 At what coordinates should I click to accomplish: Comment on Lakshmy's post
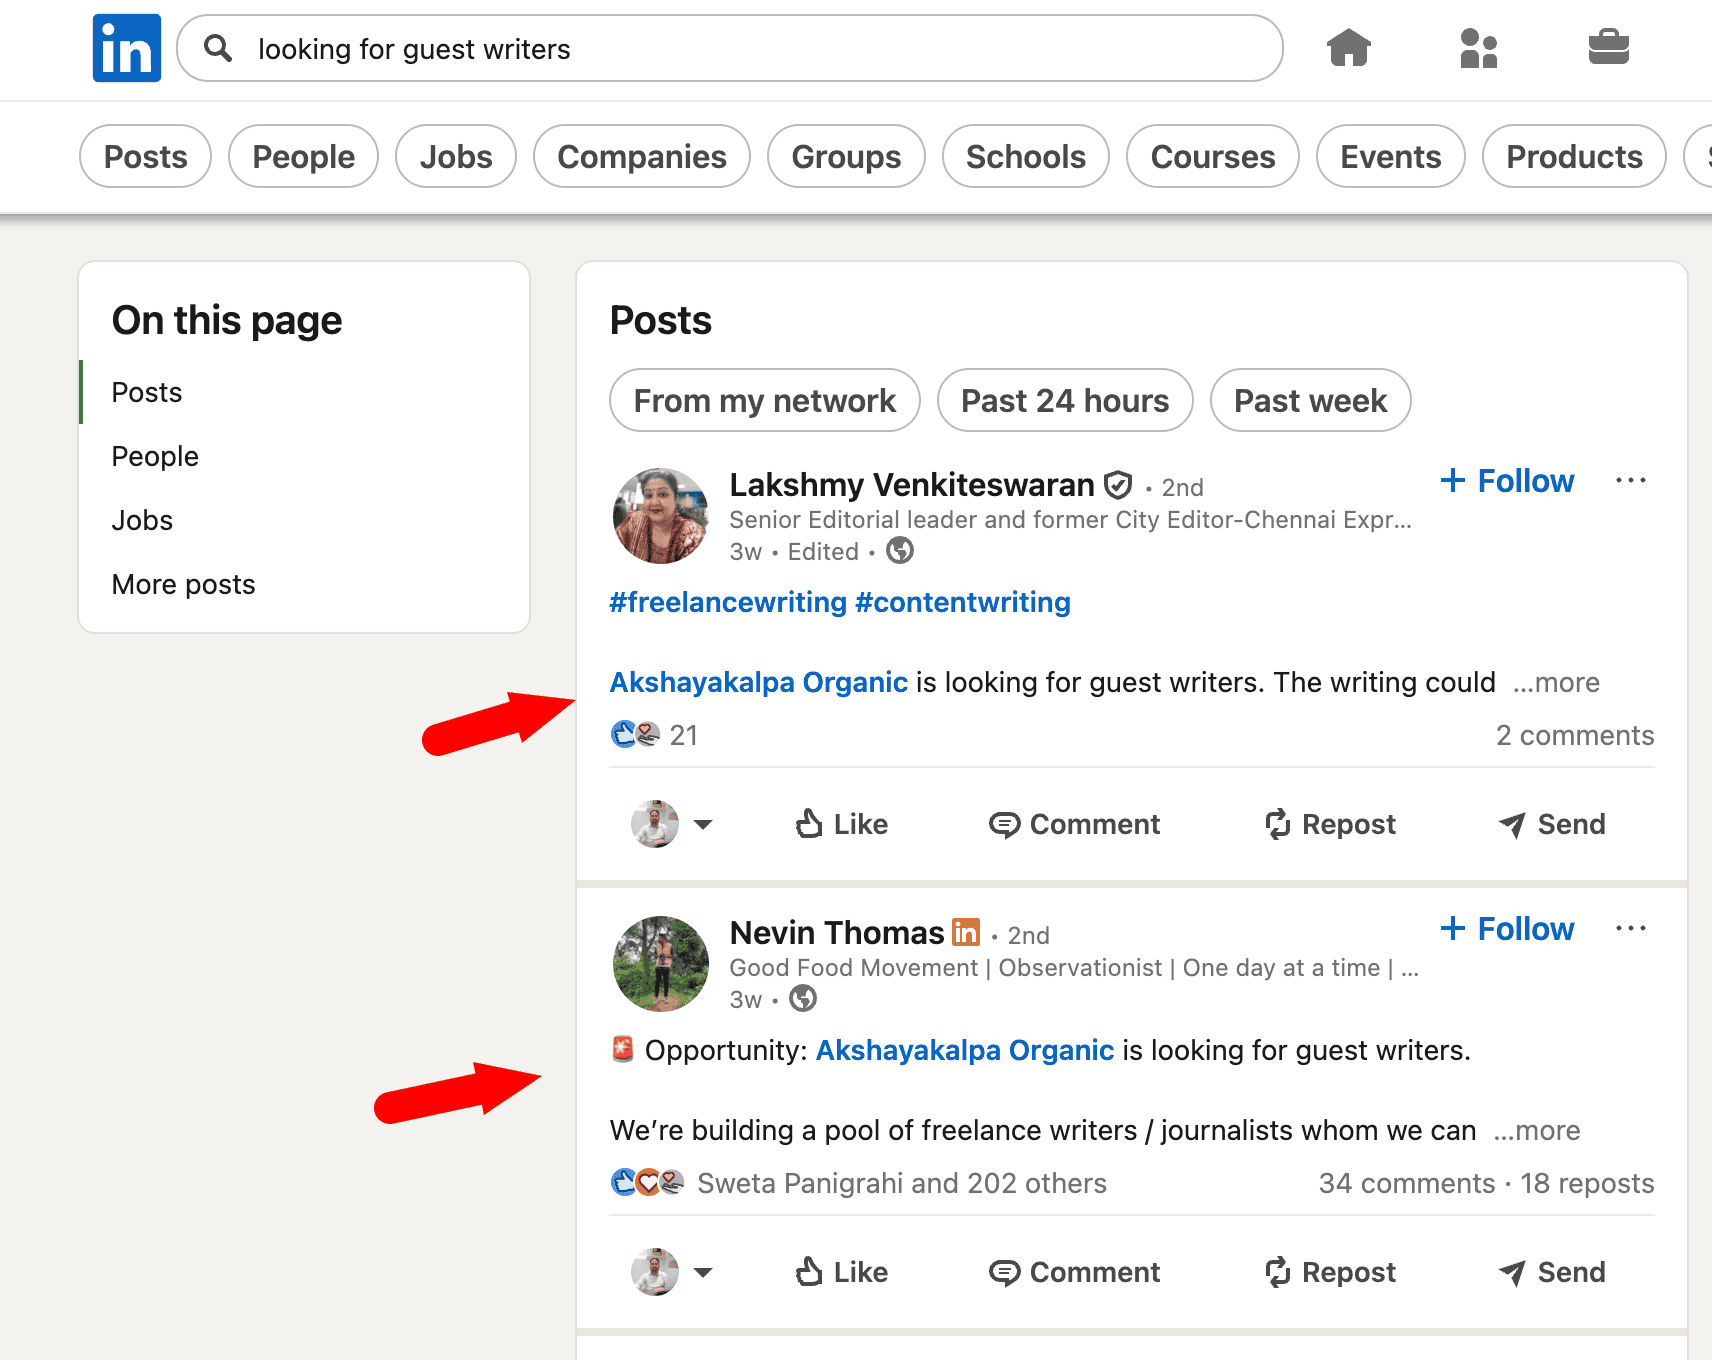point(1074,824)
